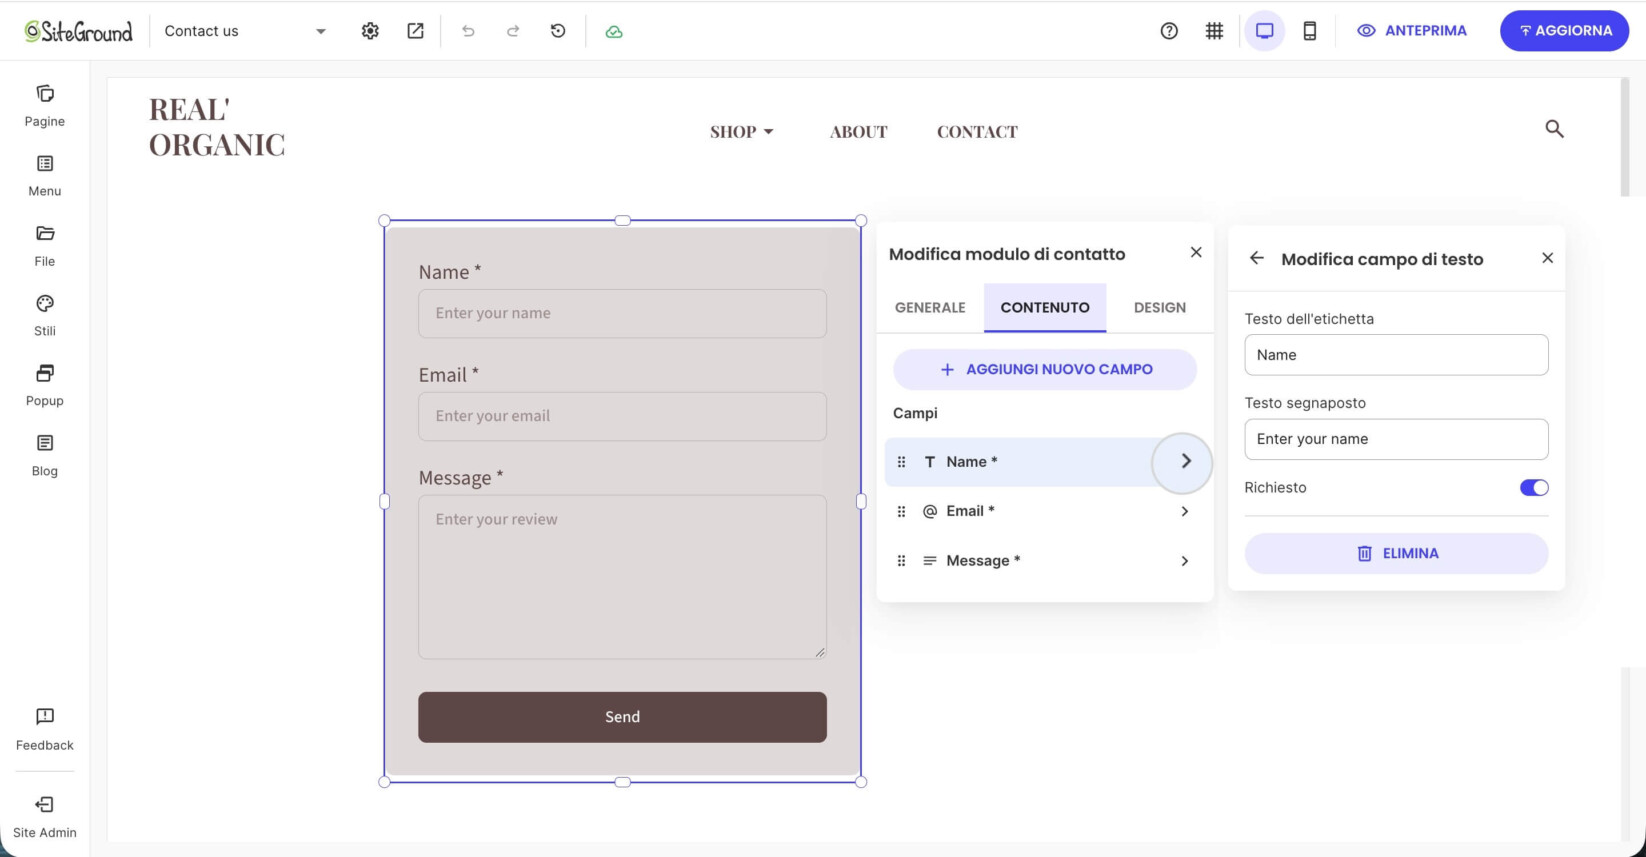This screenshot has height=857, width=1646.
Task: Open the Feedback dialog
Action: pyautogui.click(x=45, y=730)
